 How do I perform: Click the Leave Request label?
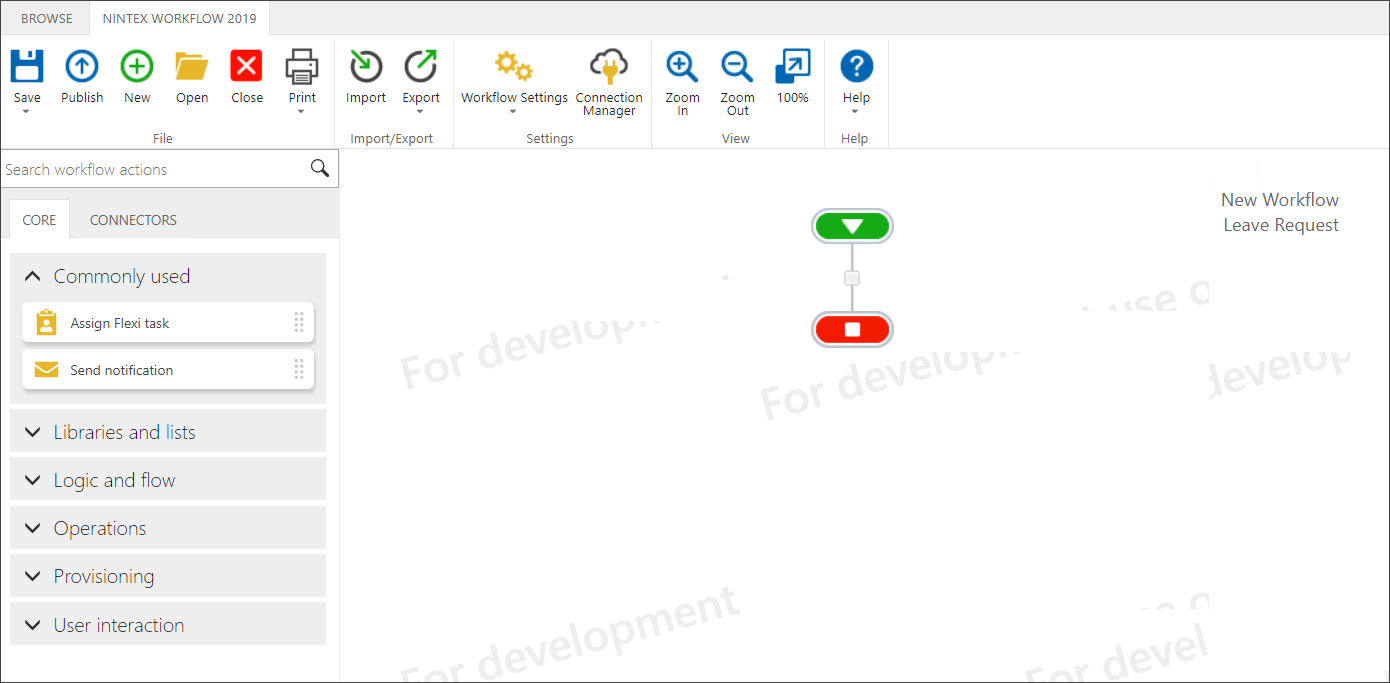coord(1281,225)
